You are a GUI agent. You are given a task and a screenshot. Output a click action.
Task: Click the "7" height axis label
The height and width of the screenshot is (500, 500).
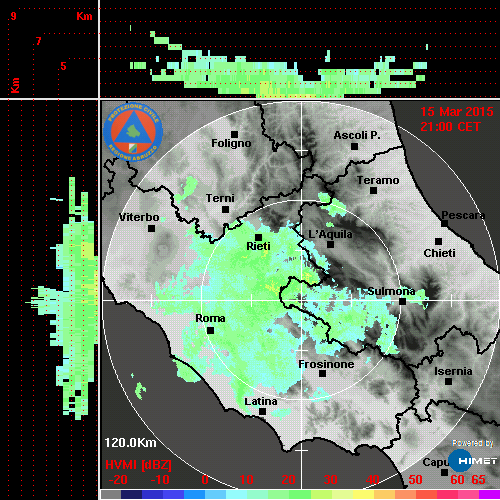39,41
